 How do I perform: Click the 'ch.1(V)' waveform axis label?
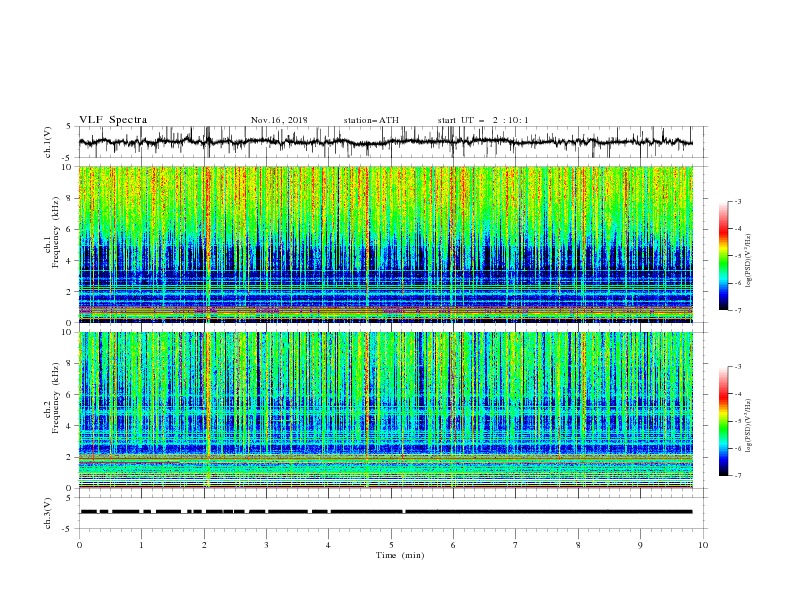point(48,142)
